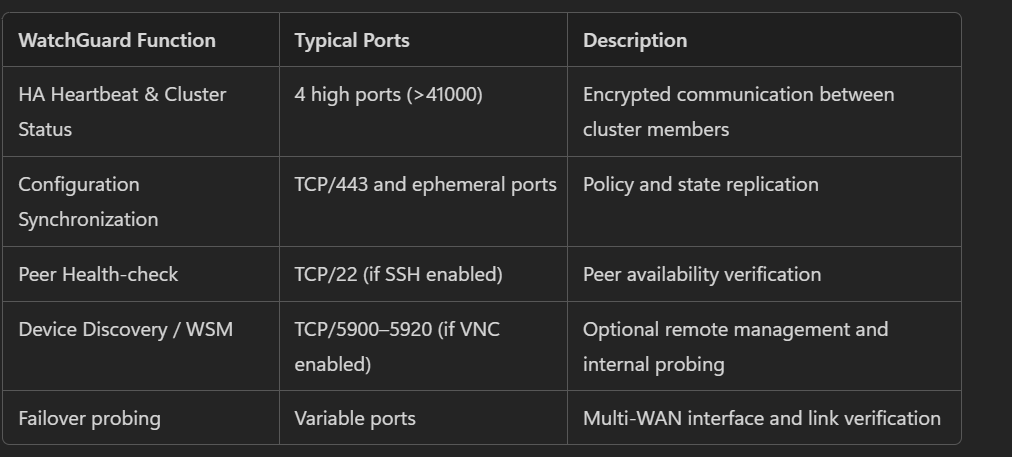
Task: Click the word Synchronization in first column
Action: (88, 219)
